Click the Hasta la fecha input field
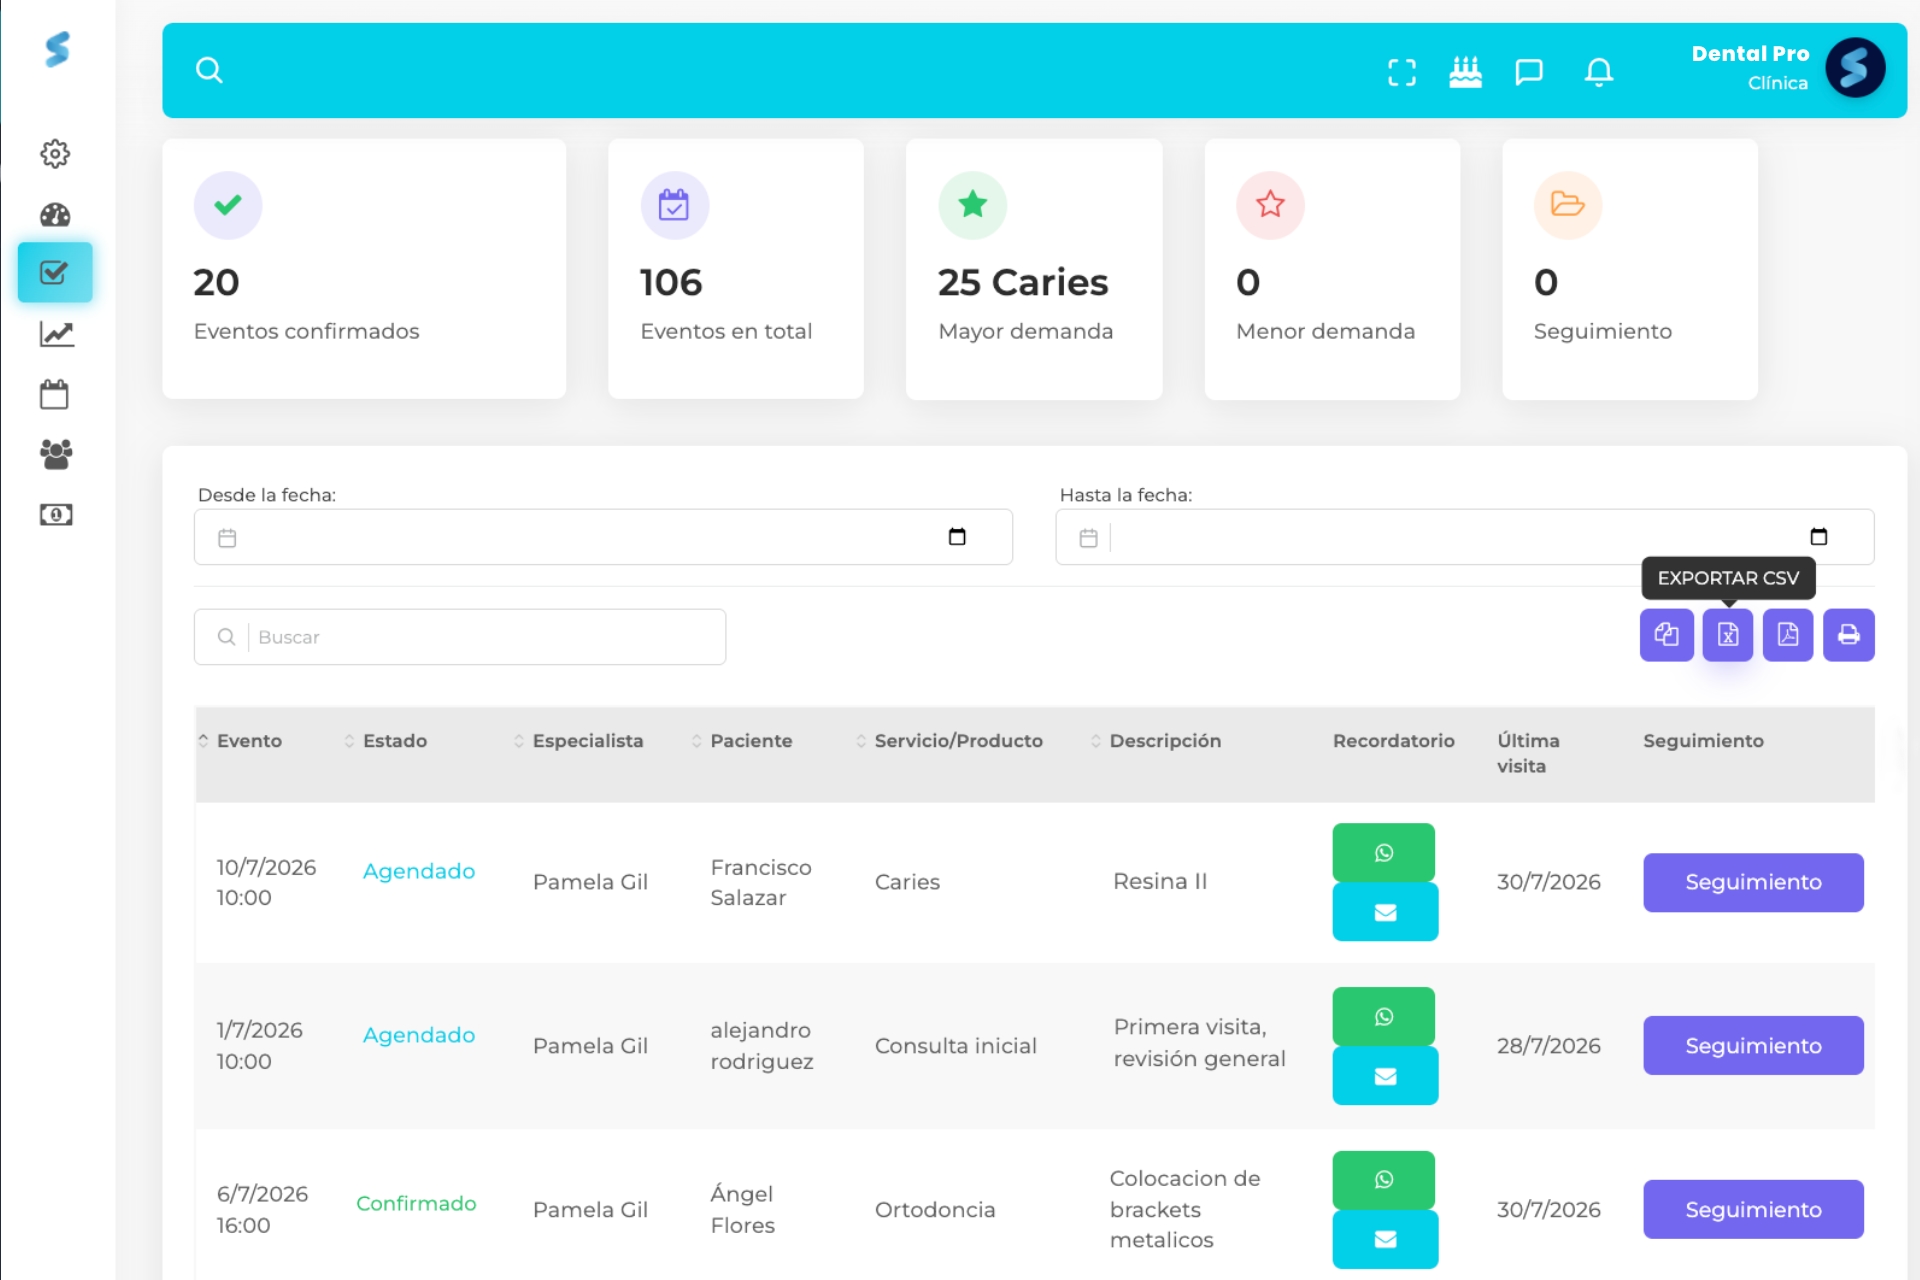The height and width of the screenshot is (1280, 1920). [x=1465, y=537]
